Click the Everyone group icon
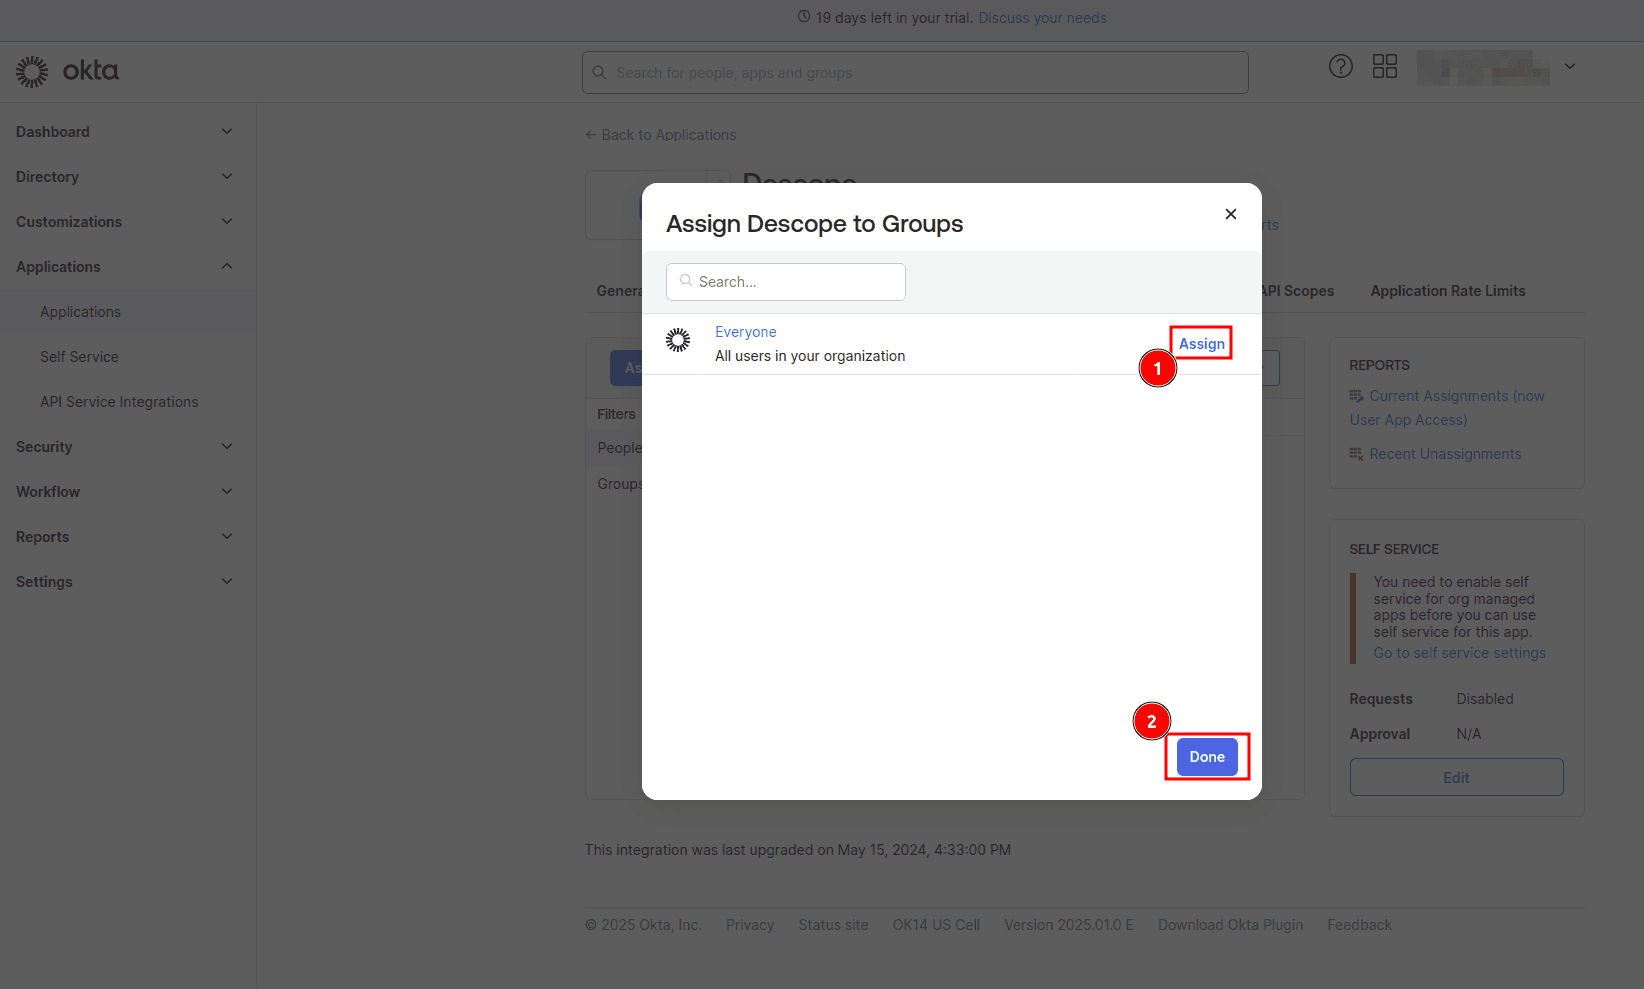The image size is (1644, 989). click(678, 341)
